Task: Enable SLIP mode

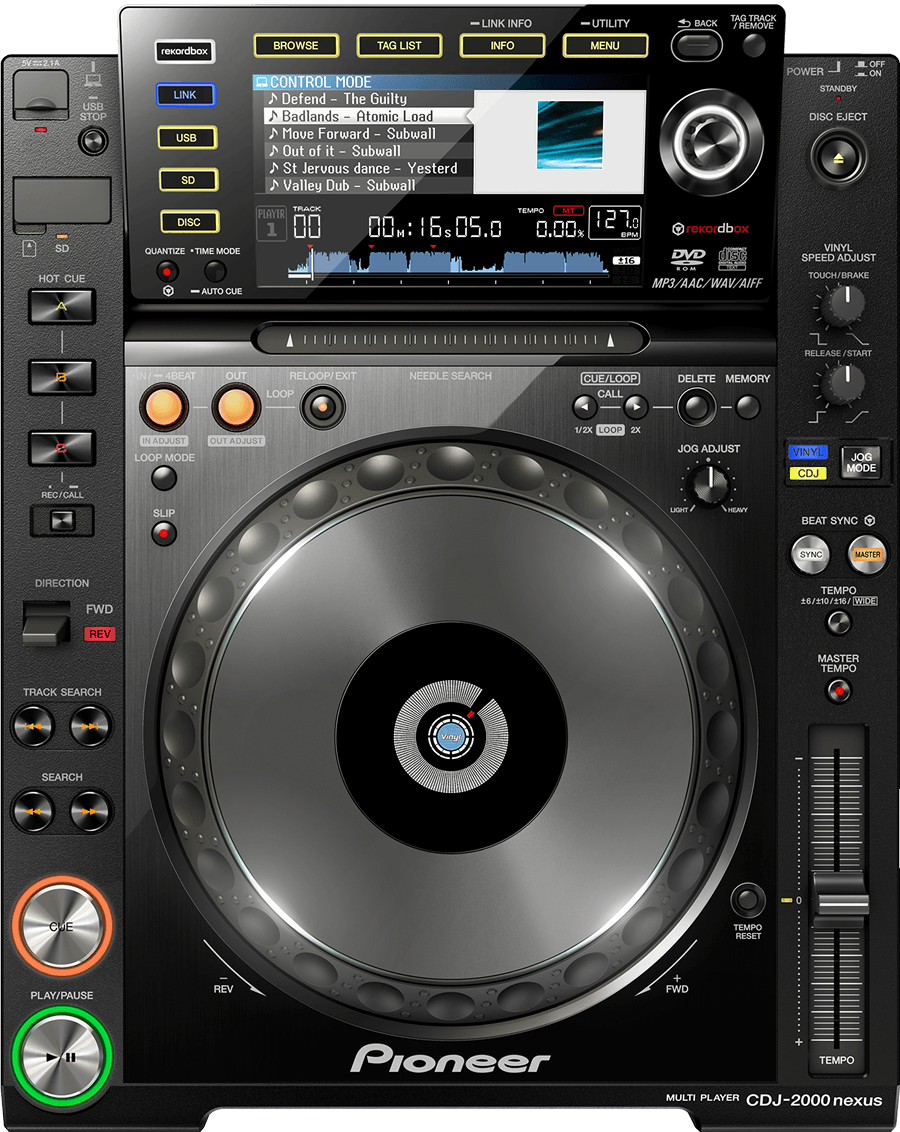Action: pyautogui.click(x=164, y=534)
